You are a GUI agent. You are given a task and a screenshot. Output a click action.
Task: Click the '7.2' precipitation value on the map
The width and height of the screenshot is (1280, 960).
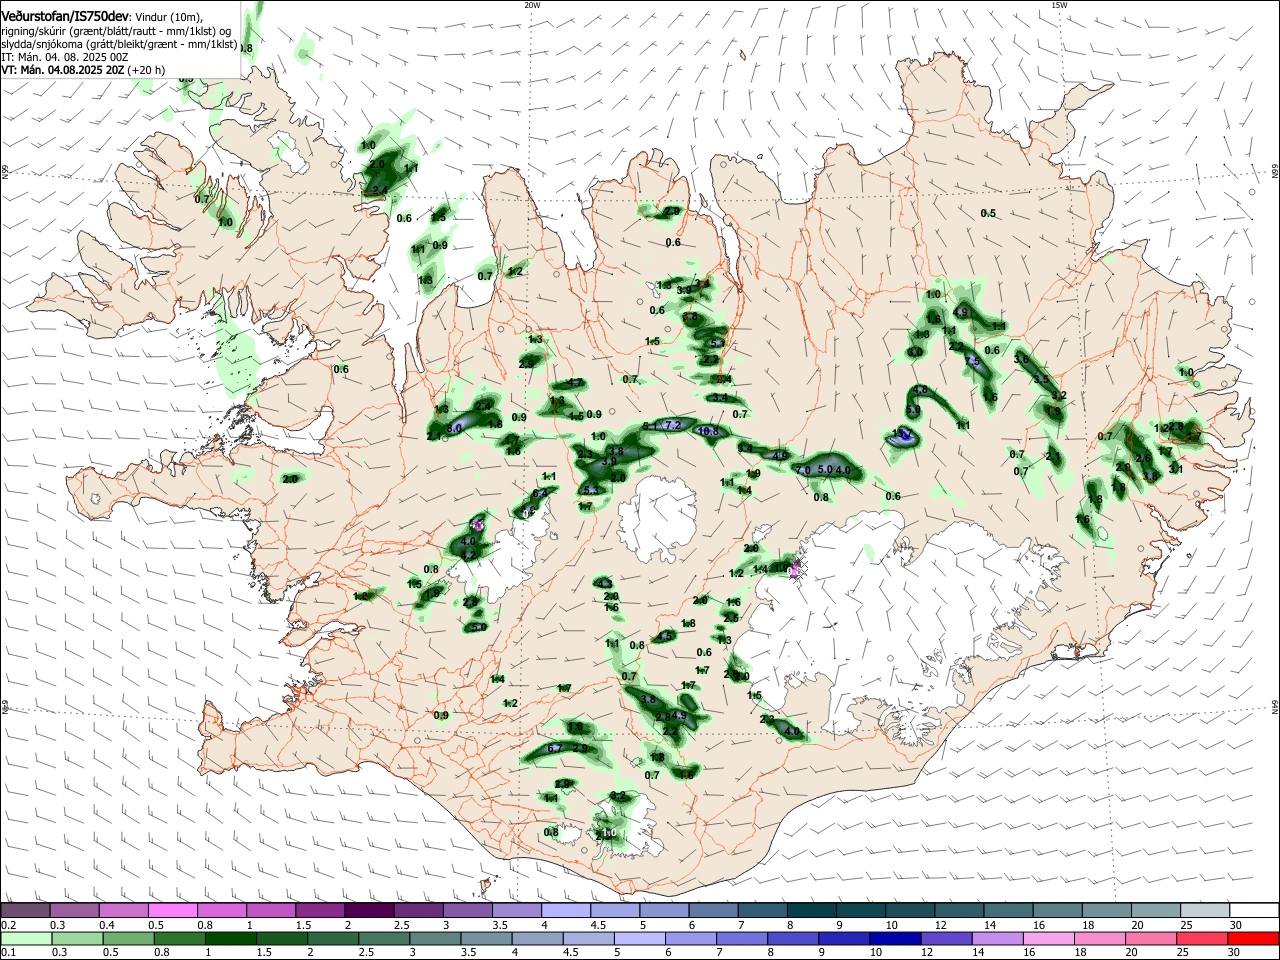[x=672, y=426]
